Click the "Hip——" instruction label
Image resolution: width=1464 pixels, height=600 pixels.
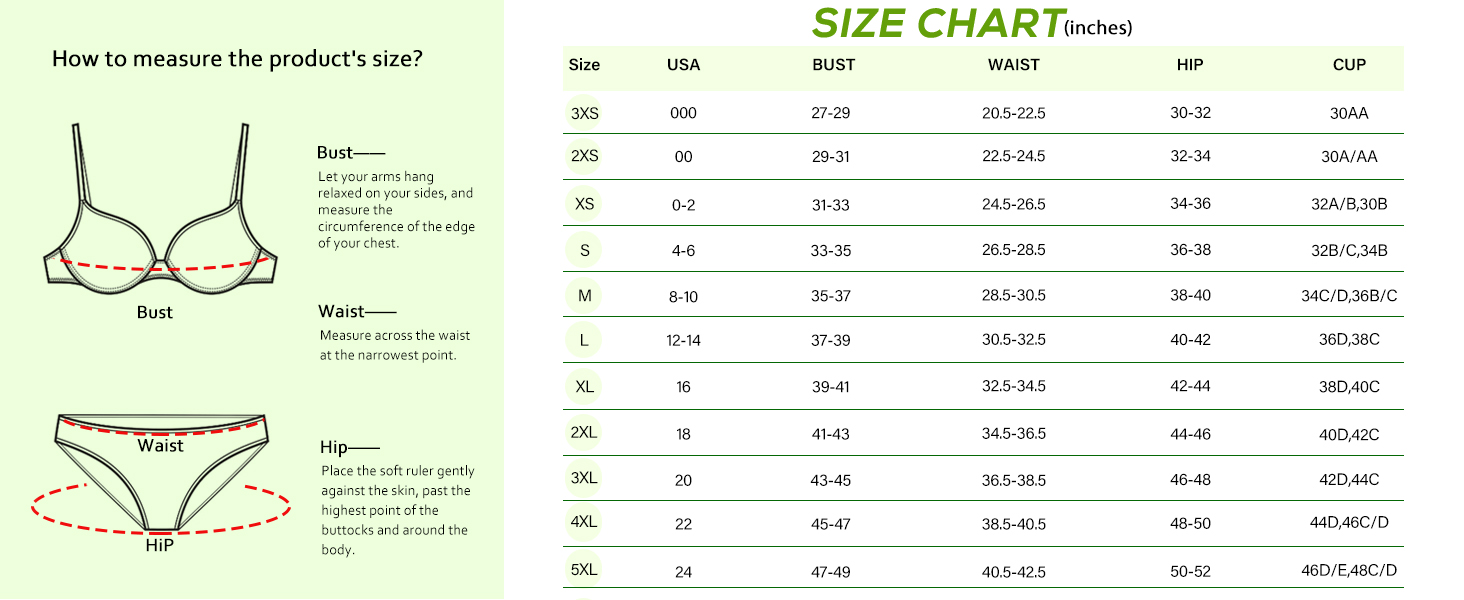coord(350,447)
